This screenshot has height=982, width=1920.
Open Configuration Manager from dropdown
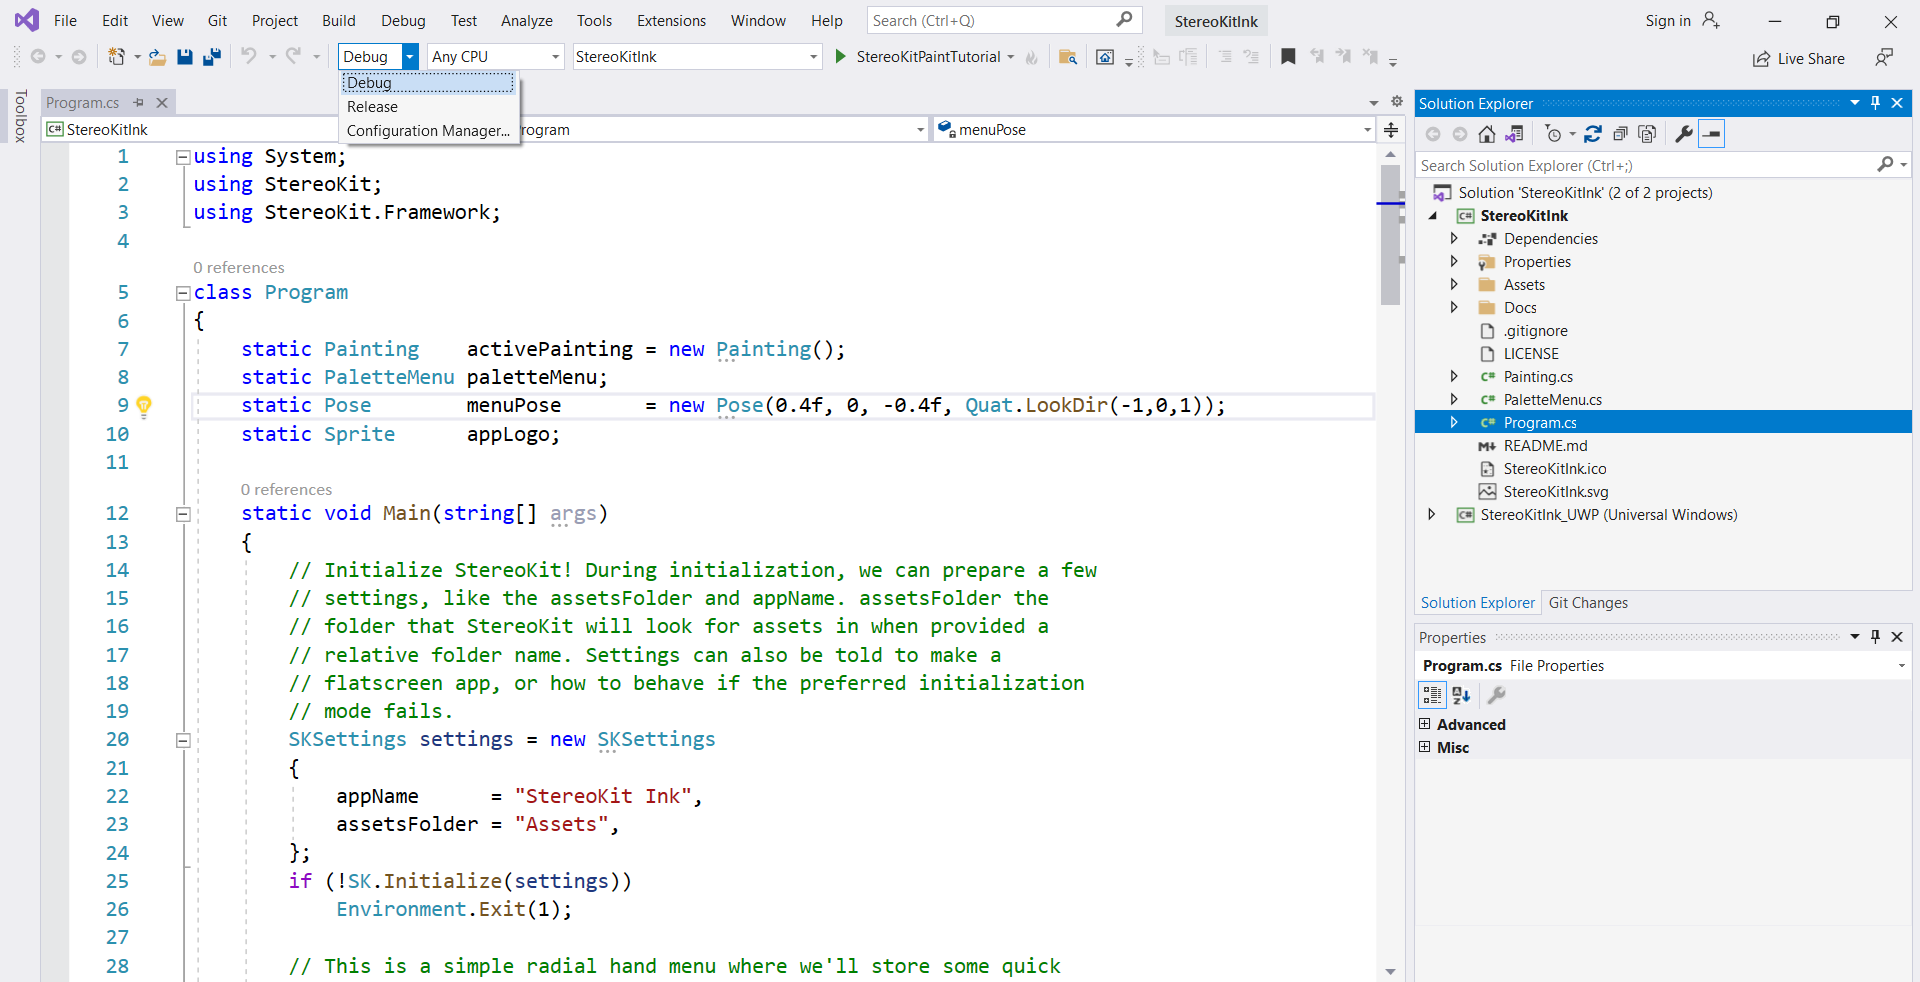tap(428, 130)
